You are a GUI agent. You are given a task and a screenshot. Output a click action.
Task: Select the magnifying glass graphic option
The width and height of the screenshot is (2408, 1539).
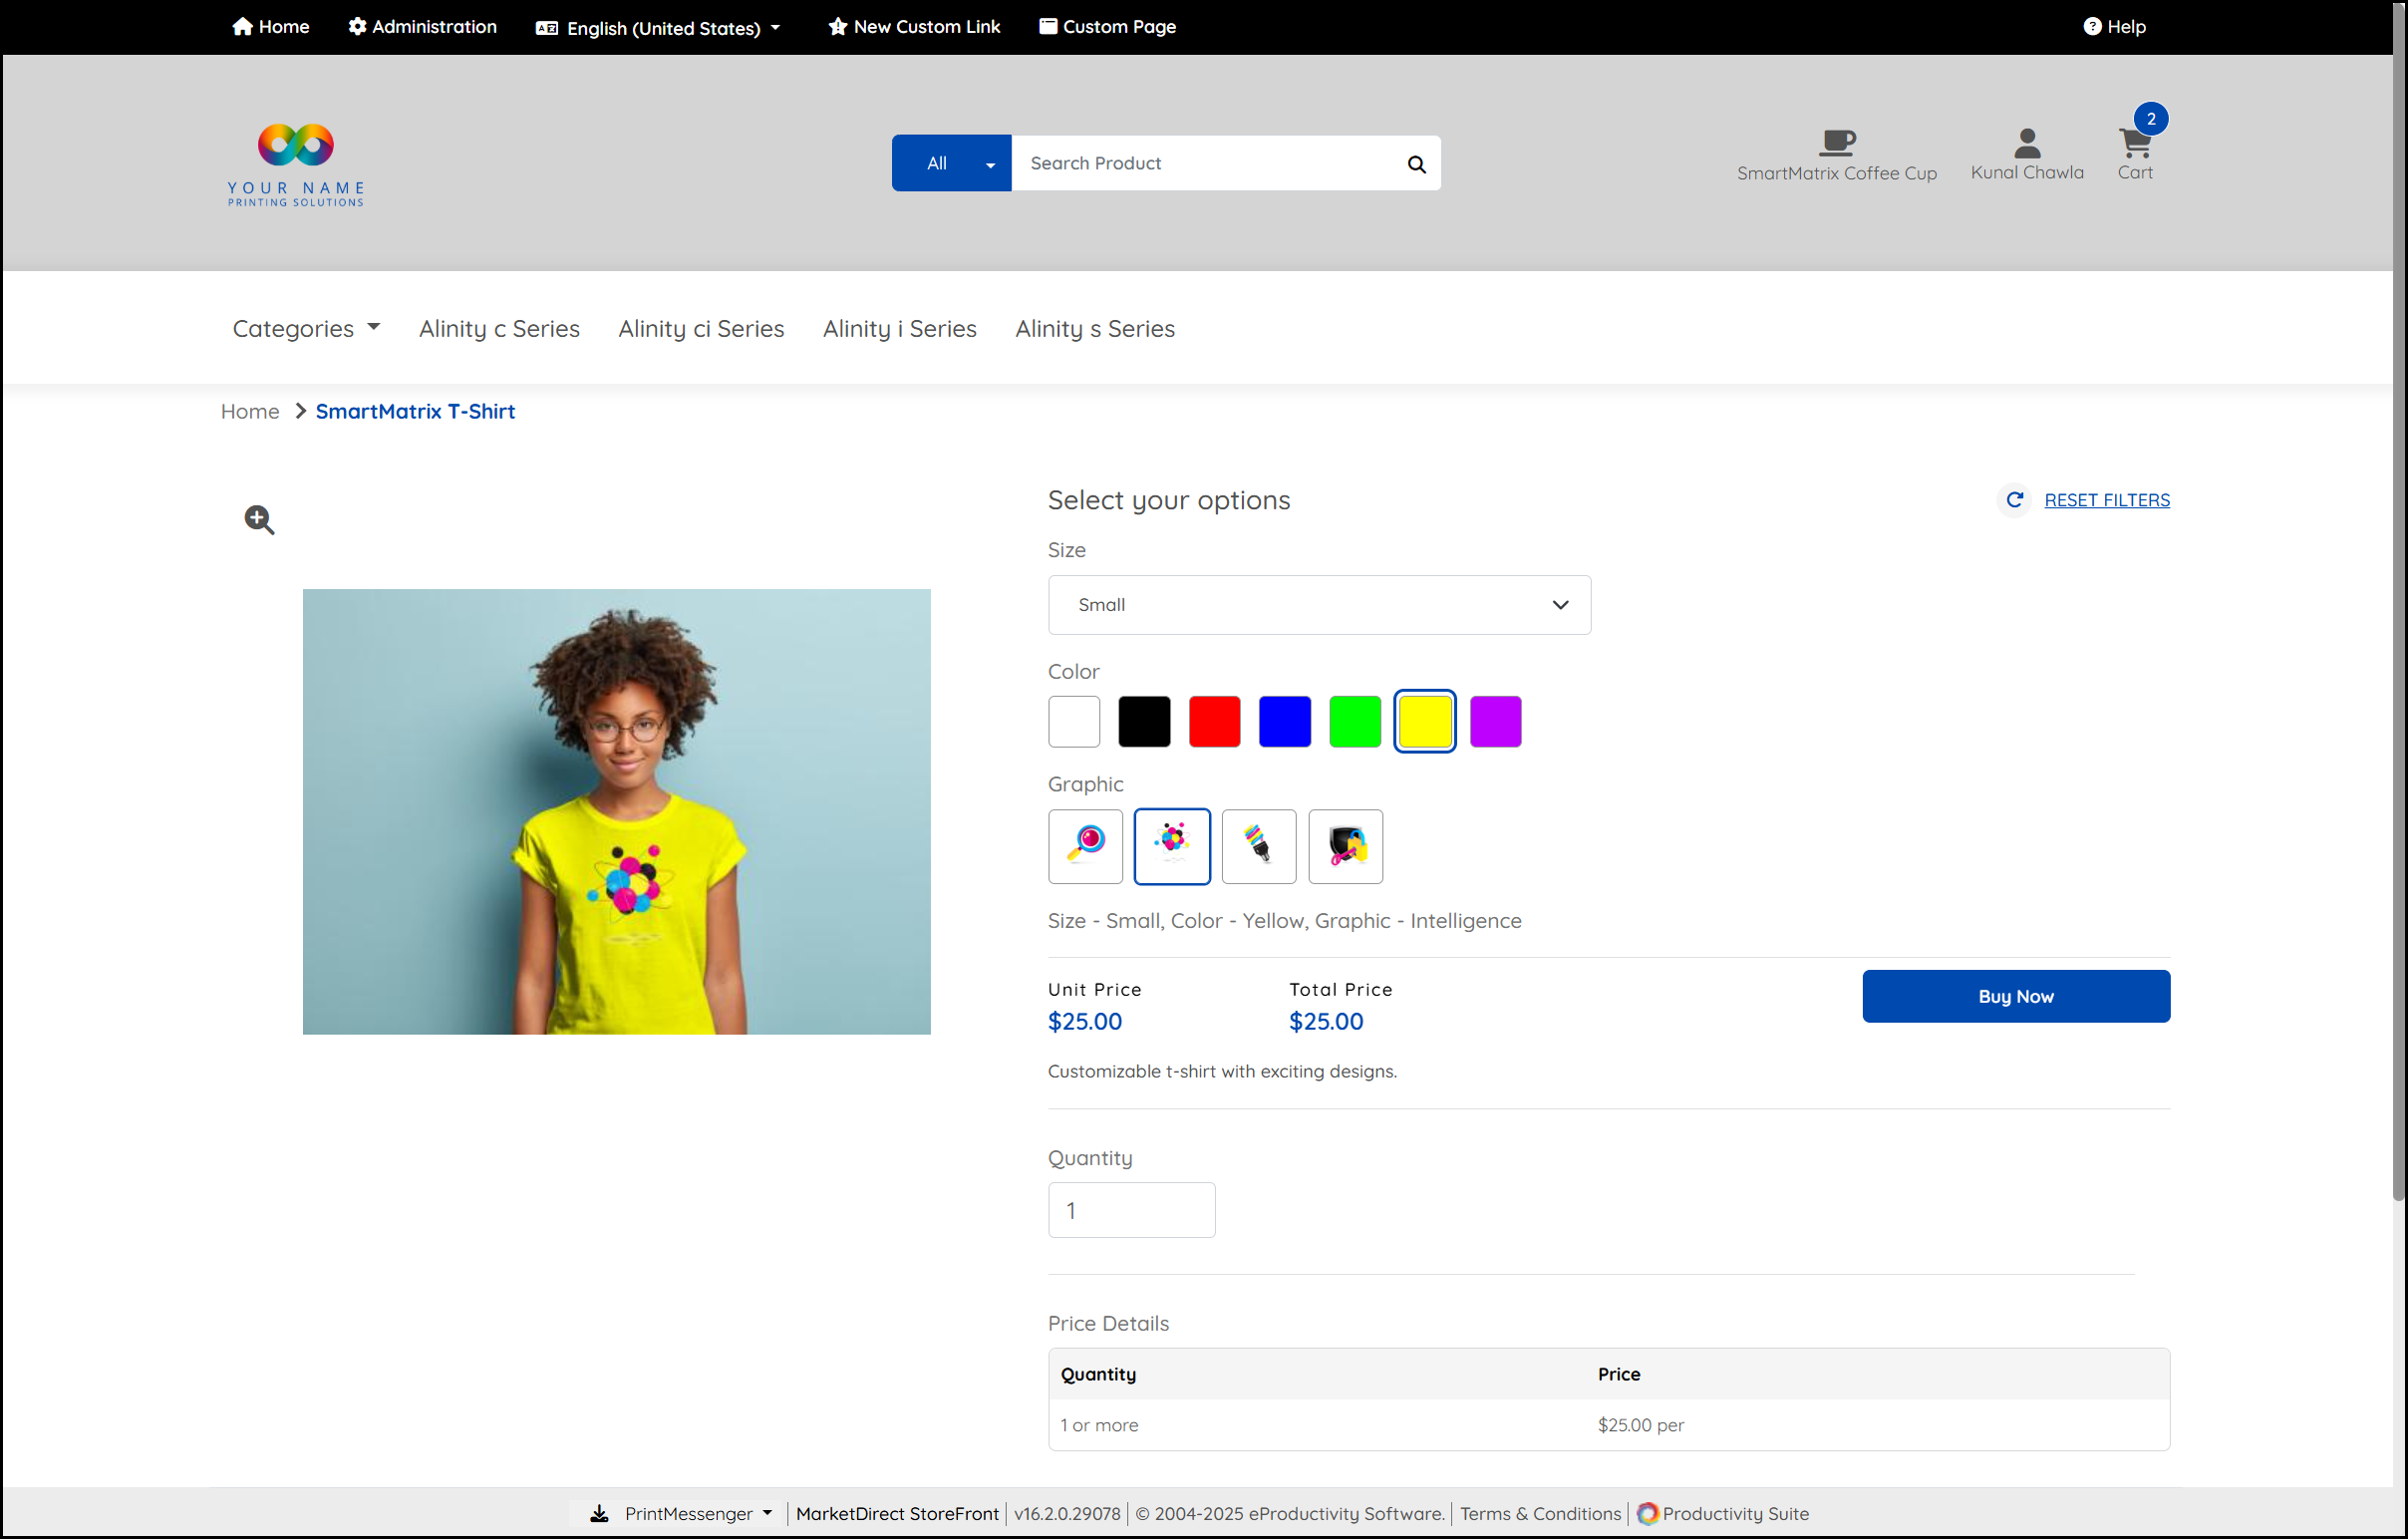[1085, 846]
